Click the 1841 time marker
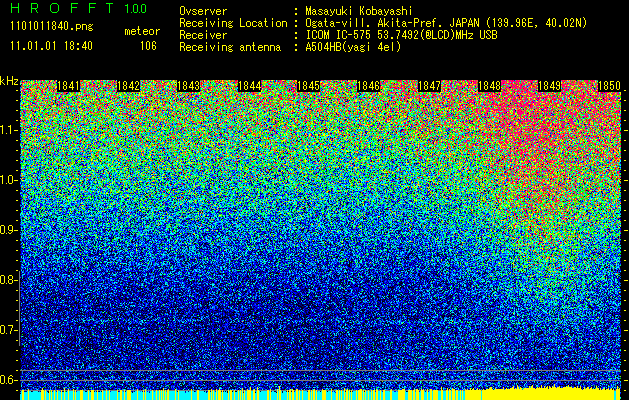The height and width of the screenshot is (400, 629). click(x=69, y=86)
